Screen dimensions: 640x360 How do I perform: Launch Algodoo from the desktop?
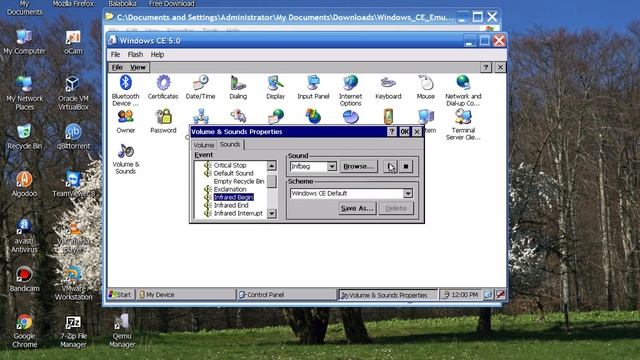[x=24, y=184]
